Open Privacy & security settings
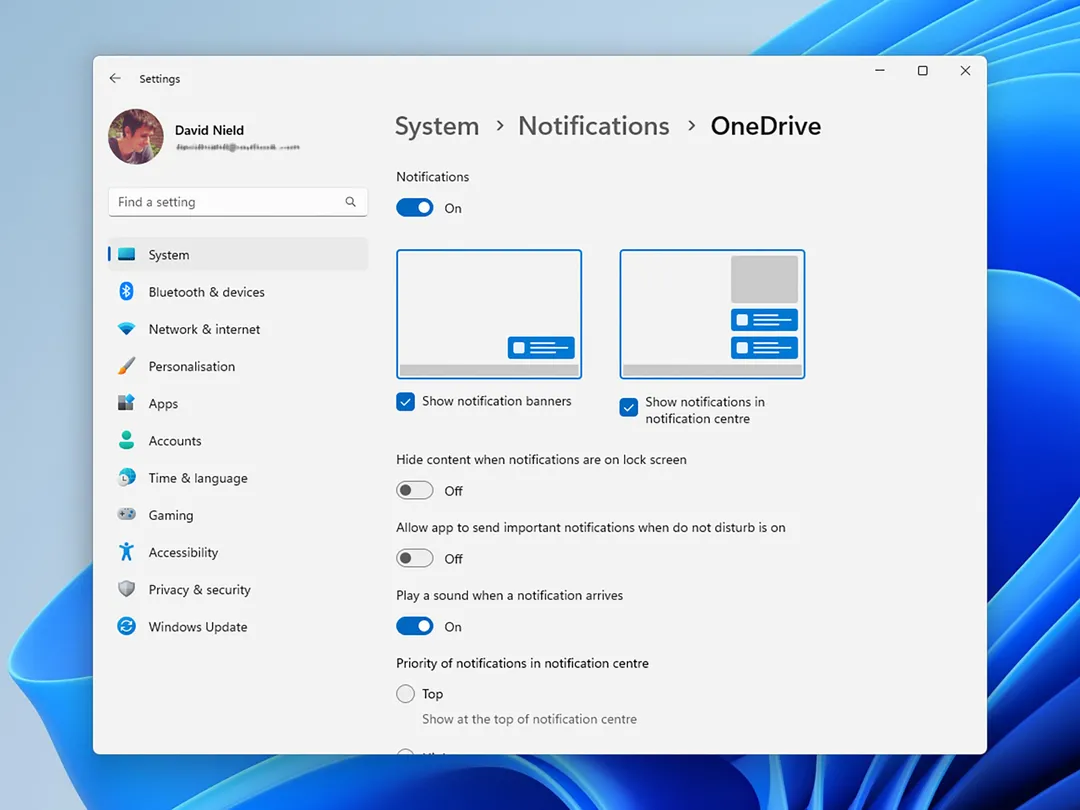This screenshot has height=810, width=1080. [238, 589]
